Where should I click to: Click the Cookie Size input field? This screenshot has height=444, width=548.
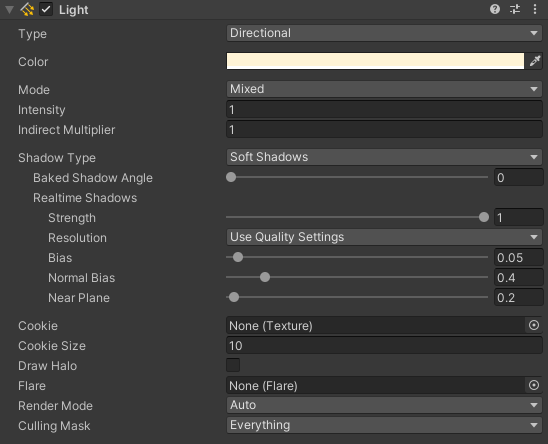384,345
